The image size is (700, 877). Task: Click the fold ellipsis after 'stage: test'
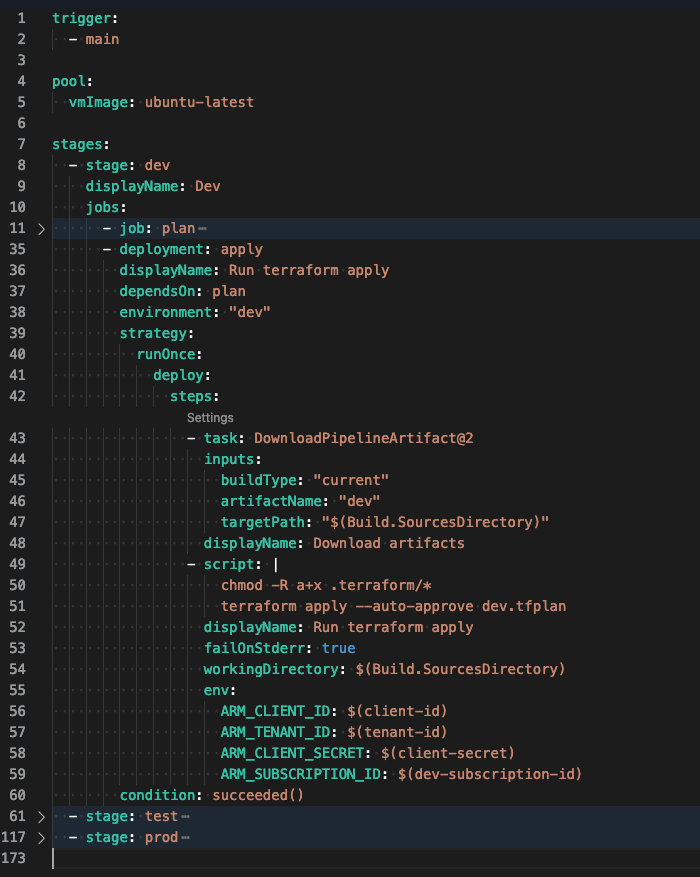[186, 816]
